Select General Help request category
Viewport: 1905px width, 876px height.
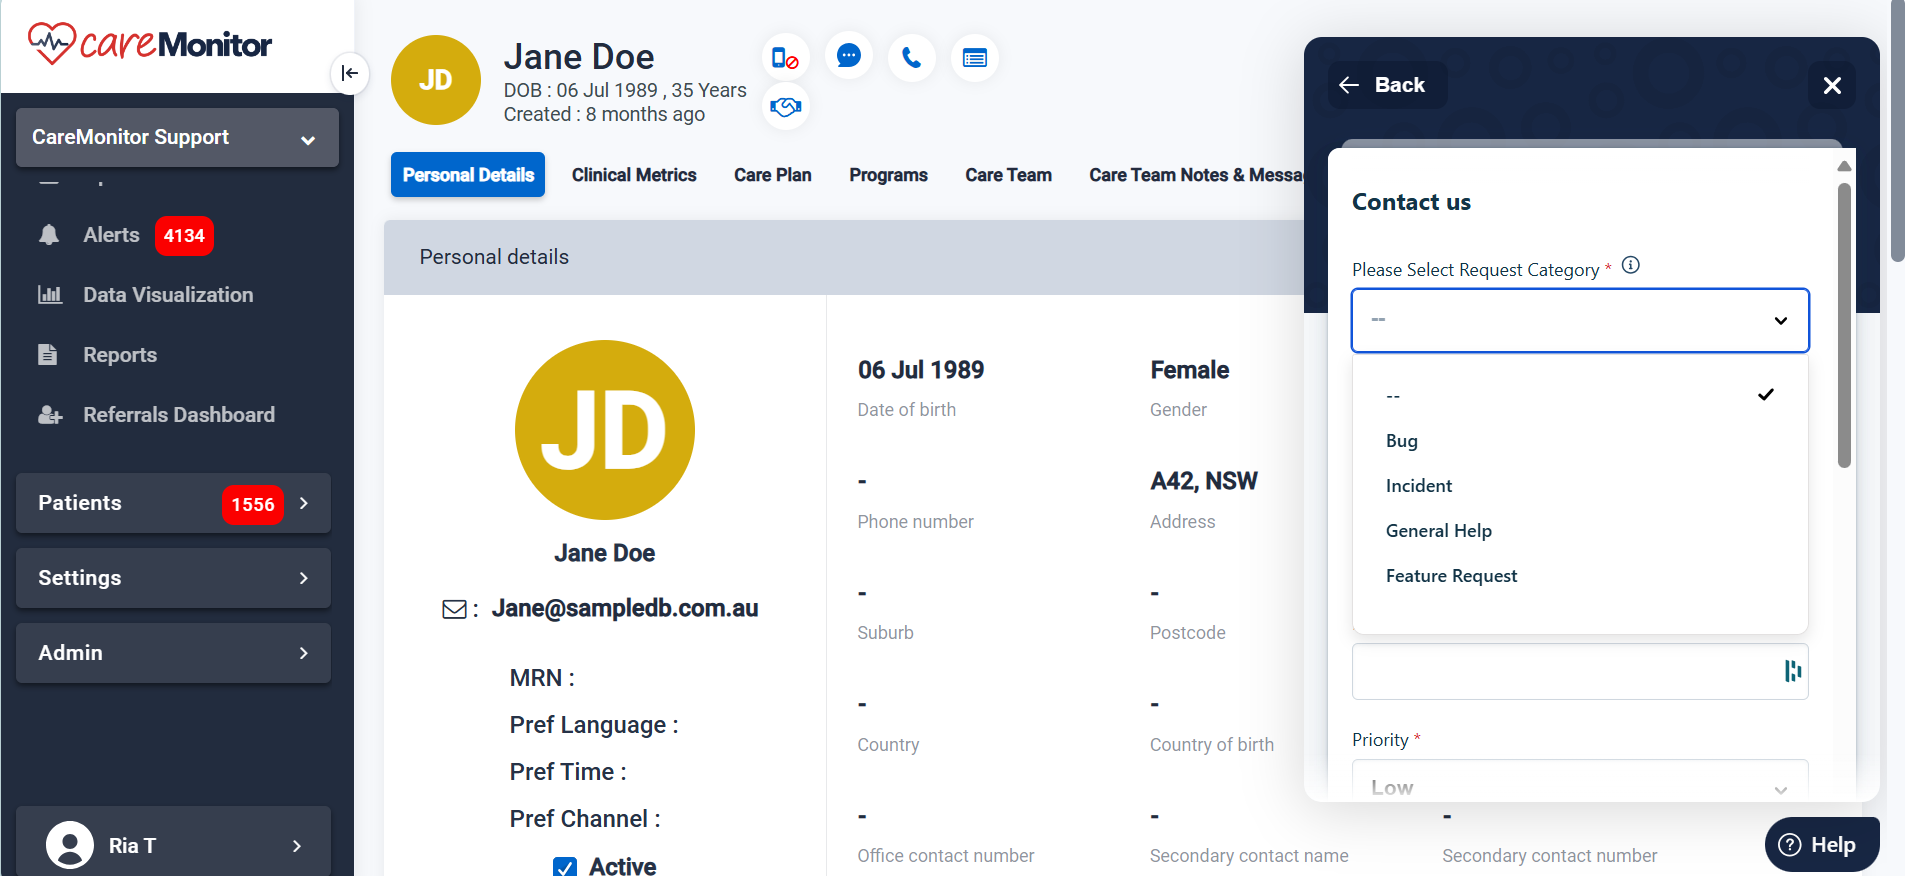tap(1580, 531)
